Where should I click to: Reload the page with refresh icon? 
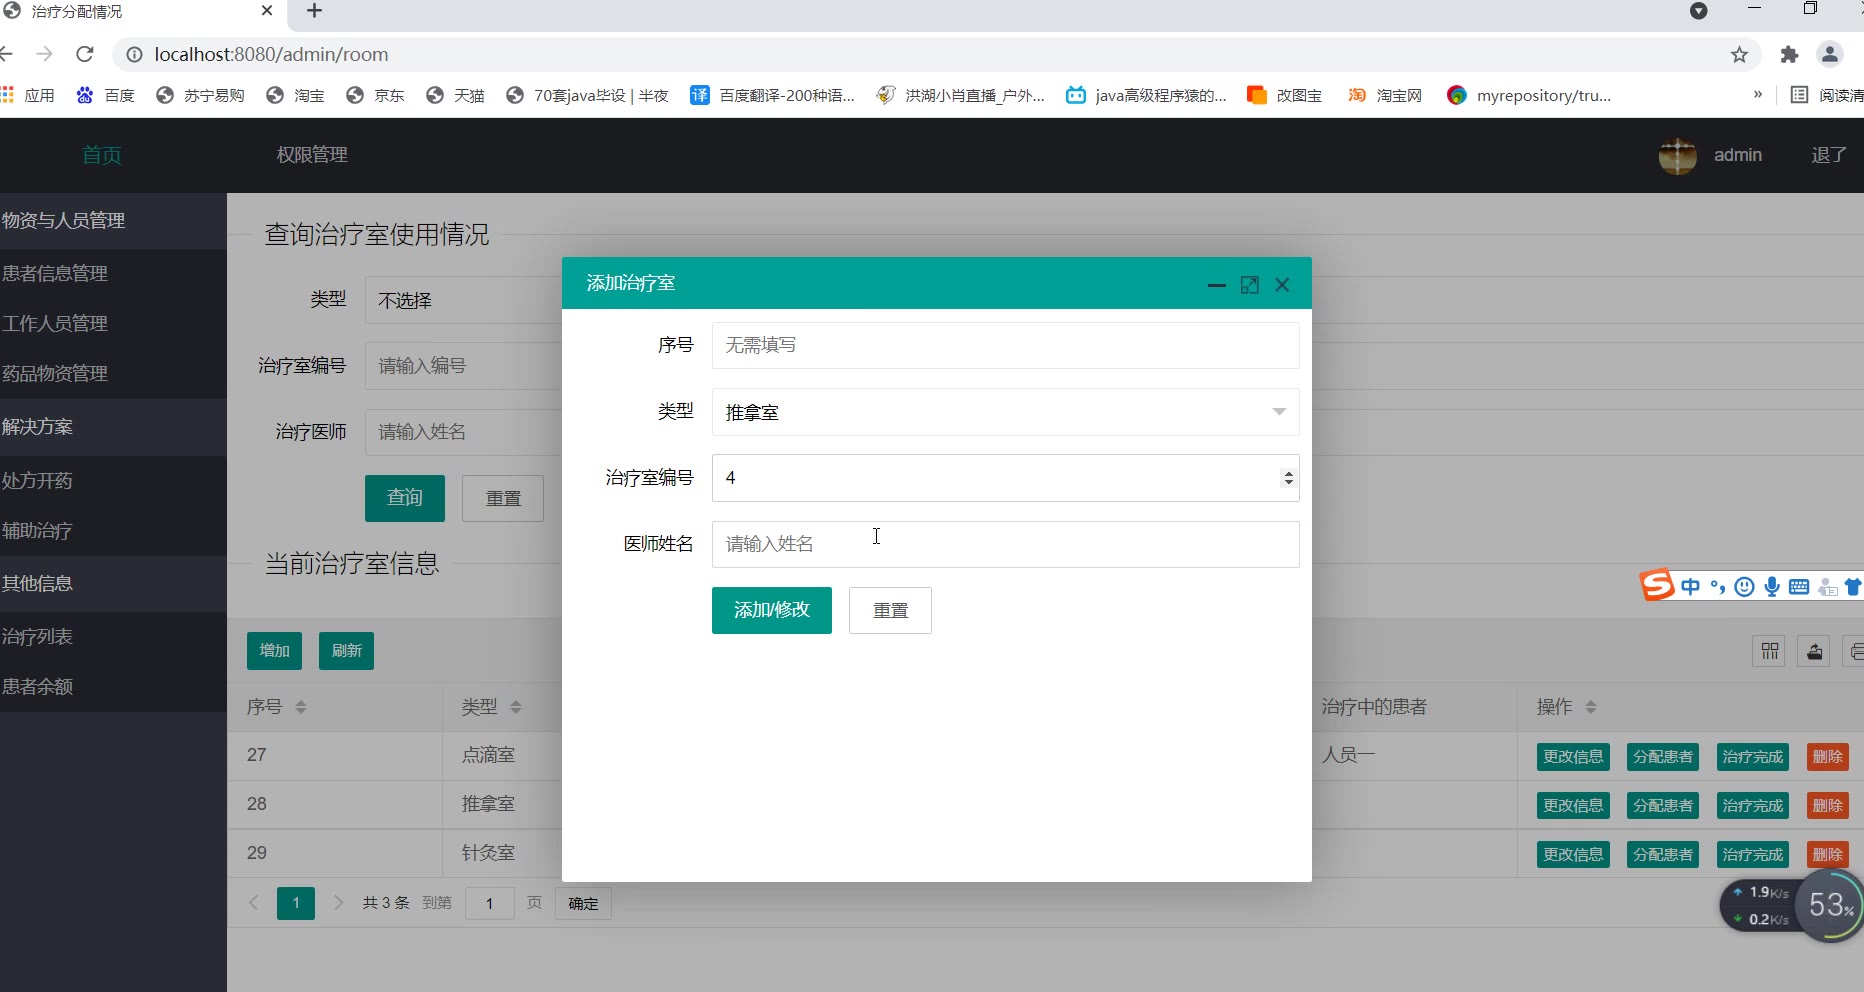tap(85, 54)
